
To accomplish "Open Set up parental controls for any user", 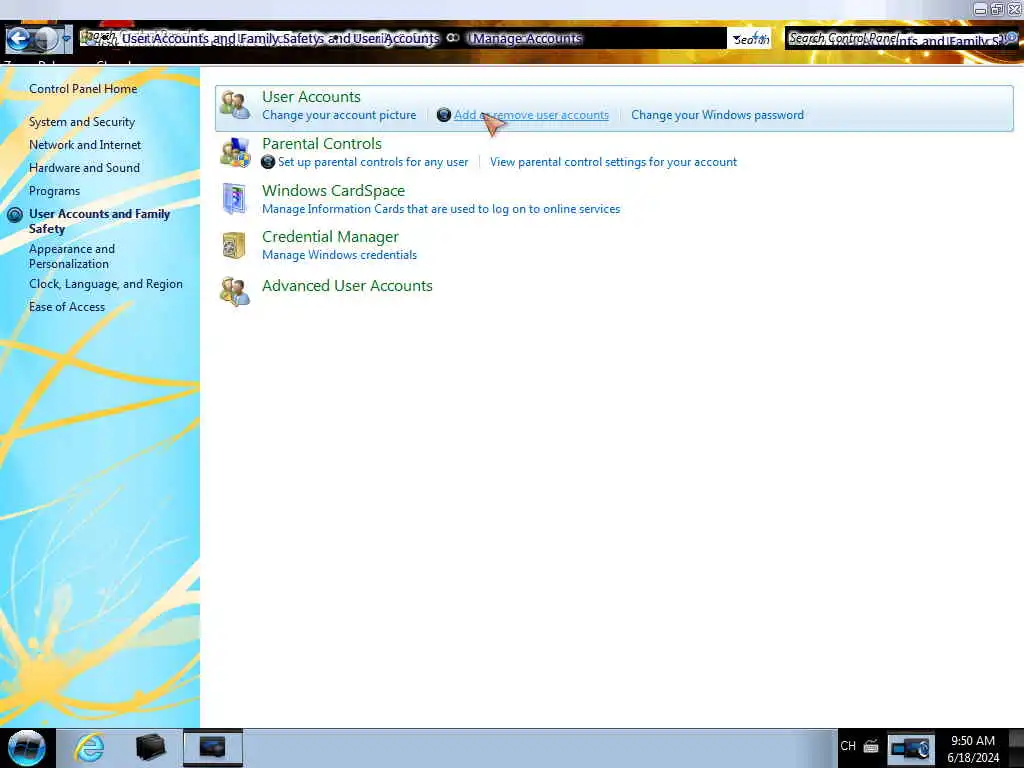I will (x=373, y=162).
